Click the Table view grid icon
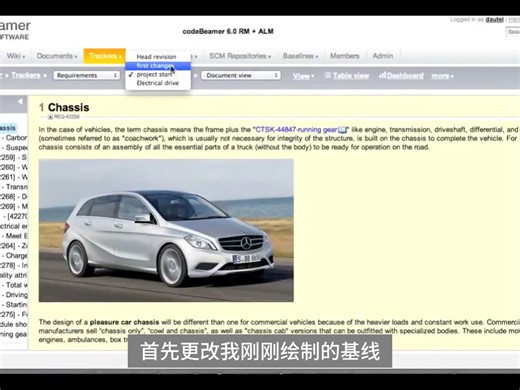The width and height of the screenshot is (520, 390). tap(328, 75)
